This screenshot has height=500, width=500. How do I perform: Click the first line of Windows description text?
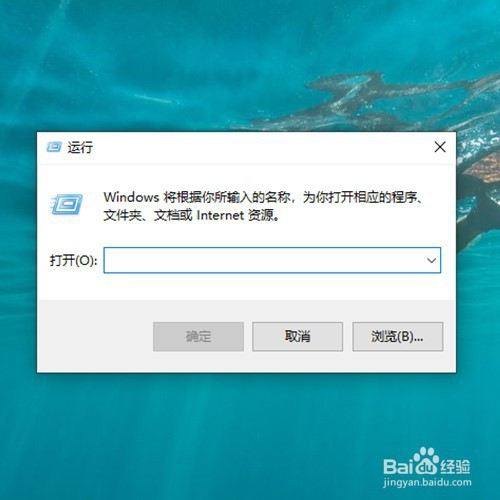(x=263, y=197)
